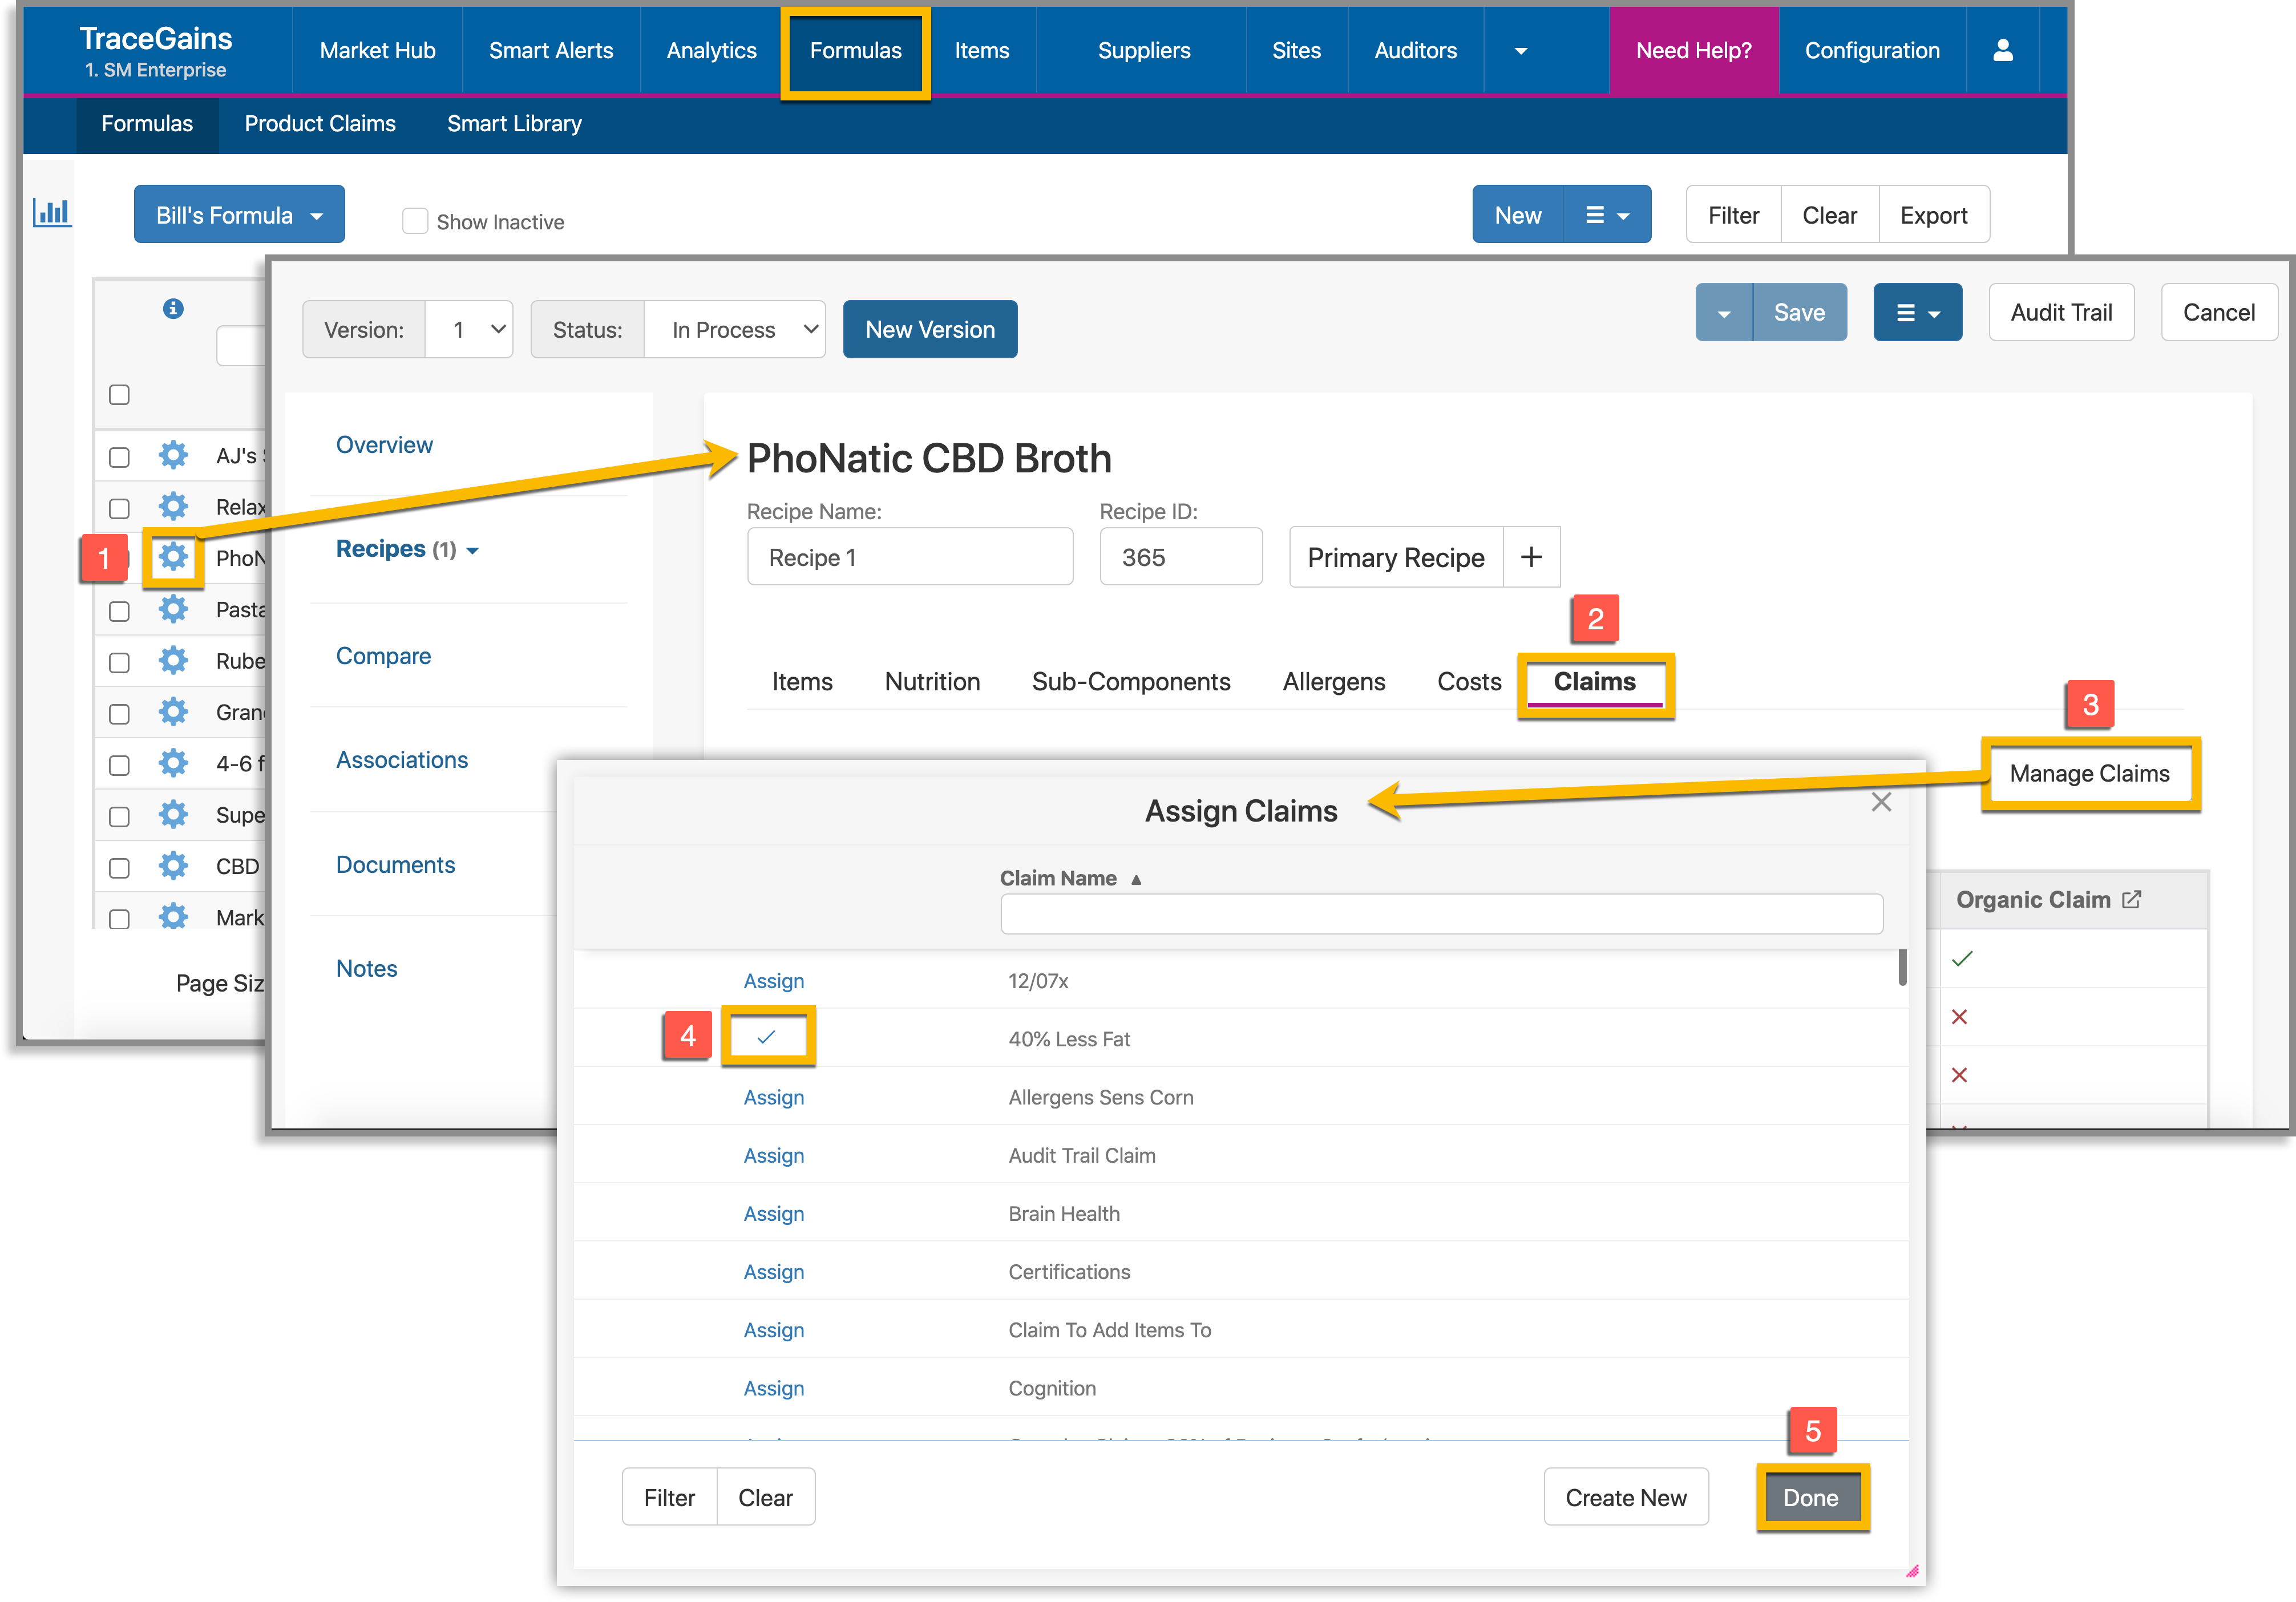Image resolution: width=2296 pixels, height=1602 pixels.
Task: Tick the checkbox next to the Pasta formula
Action: click(x=119, y=611)
